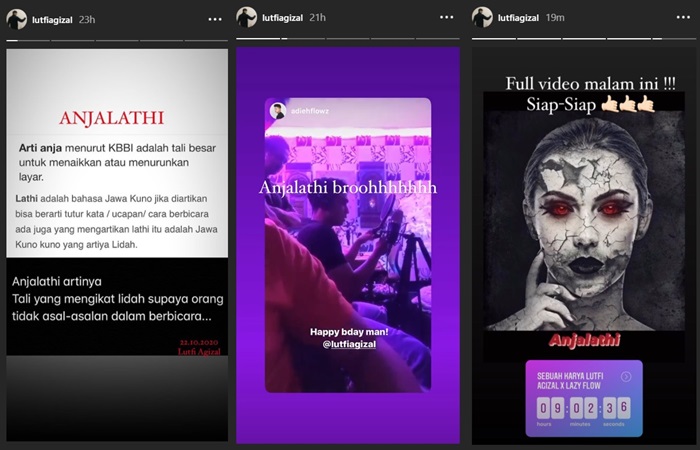Open profile picture in the 19m story
The height and width of the screenshot is (450, 700).
point(483,17)
